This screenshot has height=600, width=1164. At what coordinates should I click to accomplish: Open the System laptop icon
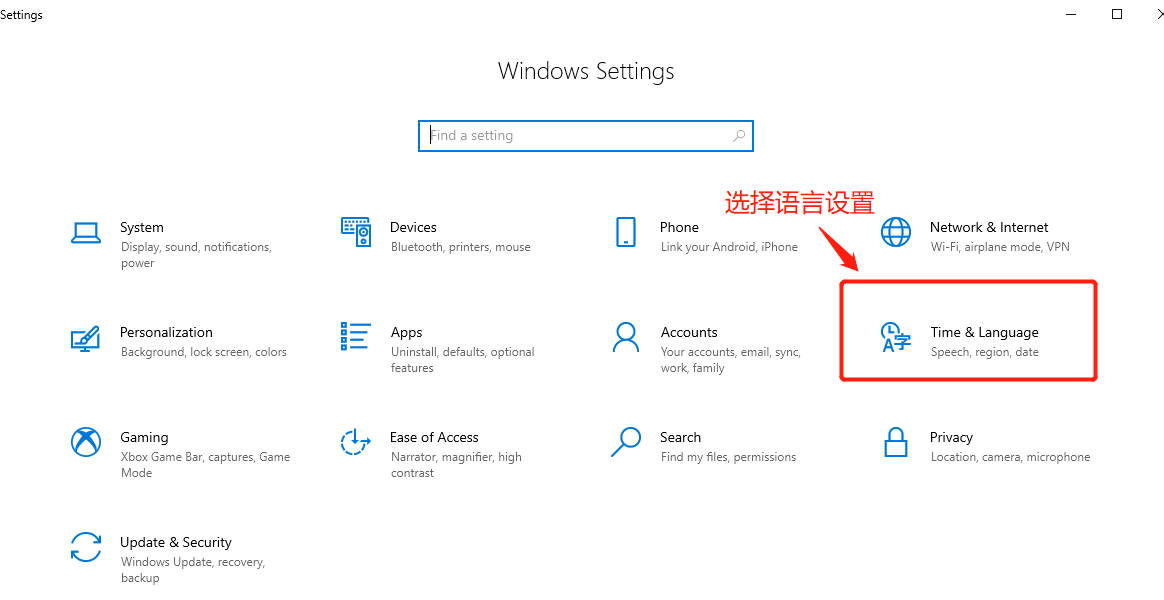85,232
